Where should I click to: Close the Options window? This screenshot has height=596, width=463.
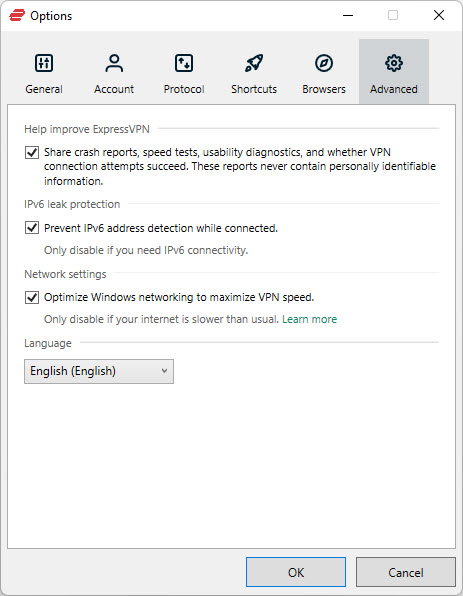[439, 16]
